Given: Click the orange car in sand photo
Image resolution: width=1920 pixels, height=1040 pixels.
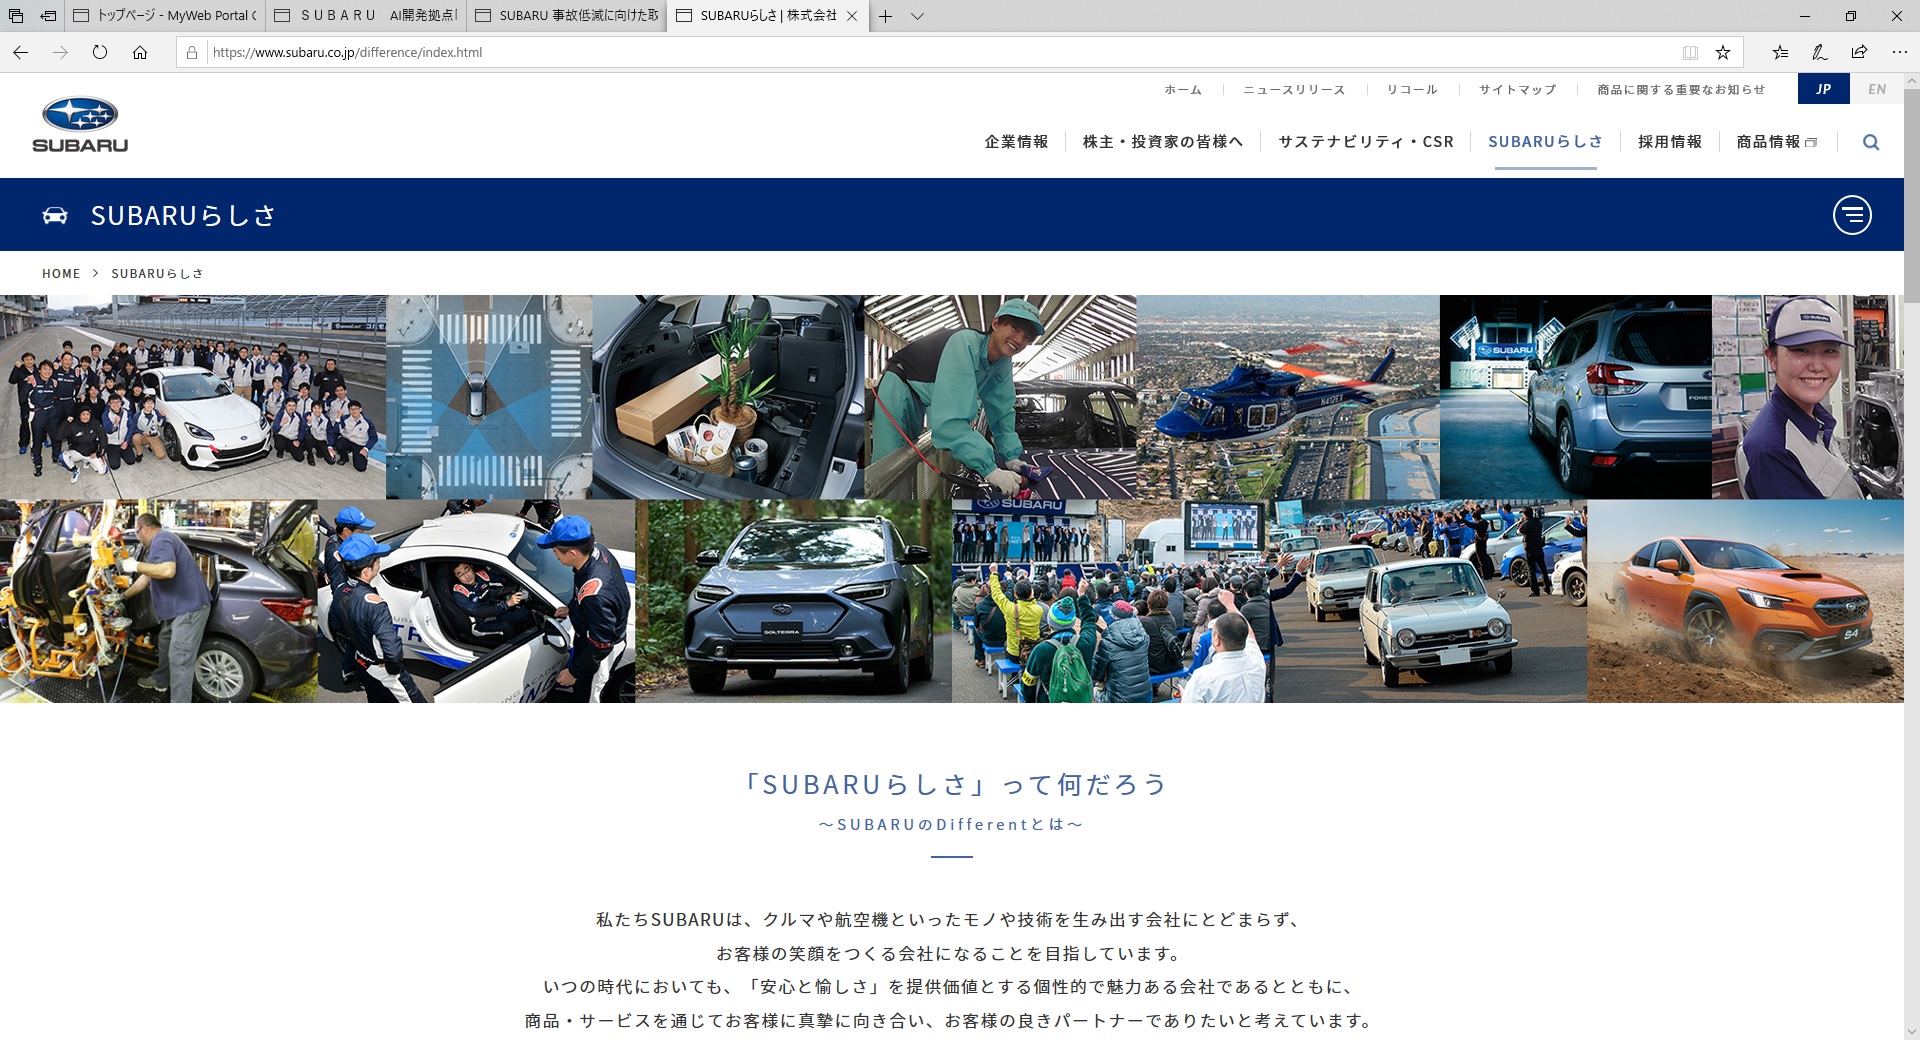Looking at the screenshot, I should coord(1745,601).
